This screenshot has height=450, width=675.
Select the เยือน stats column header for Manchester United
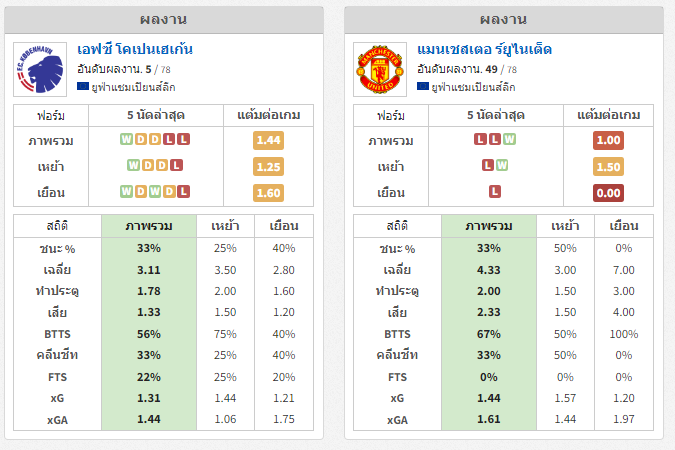(x=624, y=226)
